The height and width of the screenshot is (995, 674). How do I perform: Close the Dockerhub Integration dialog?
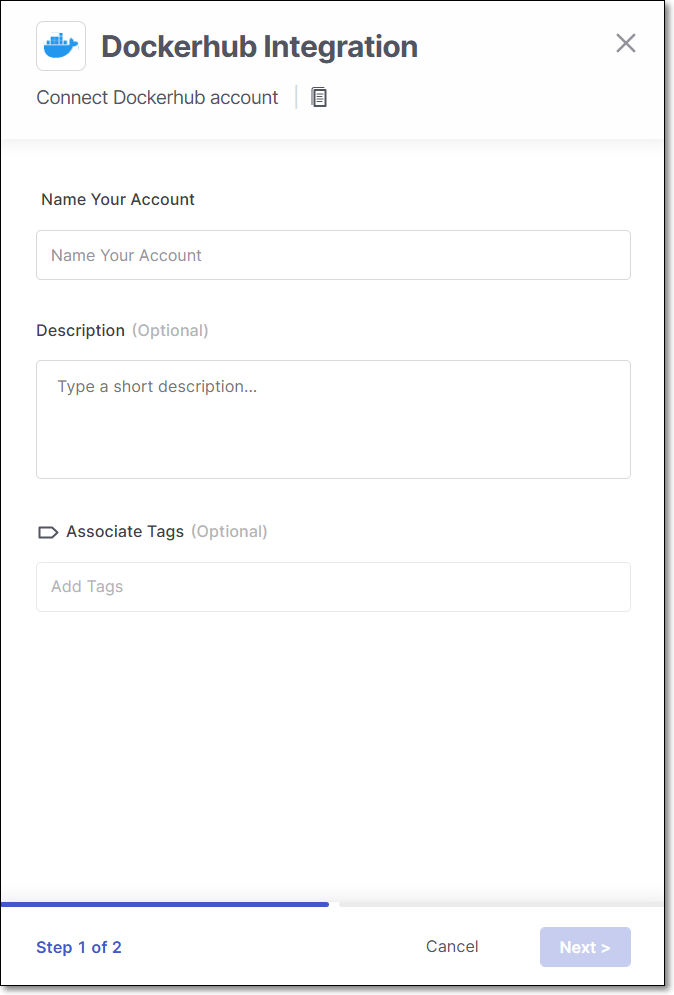(x=626, y=43)
